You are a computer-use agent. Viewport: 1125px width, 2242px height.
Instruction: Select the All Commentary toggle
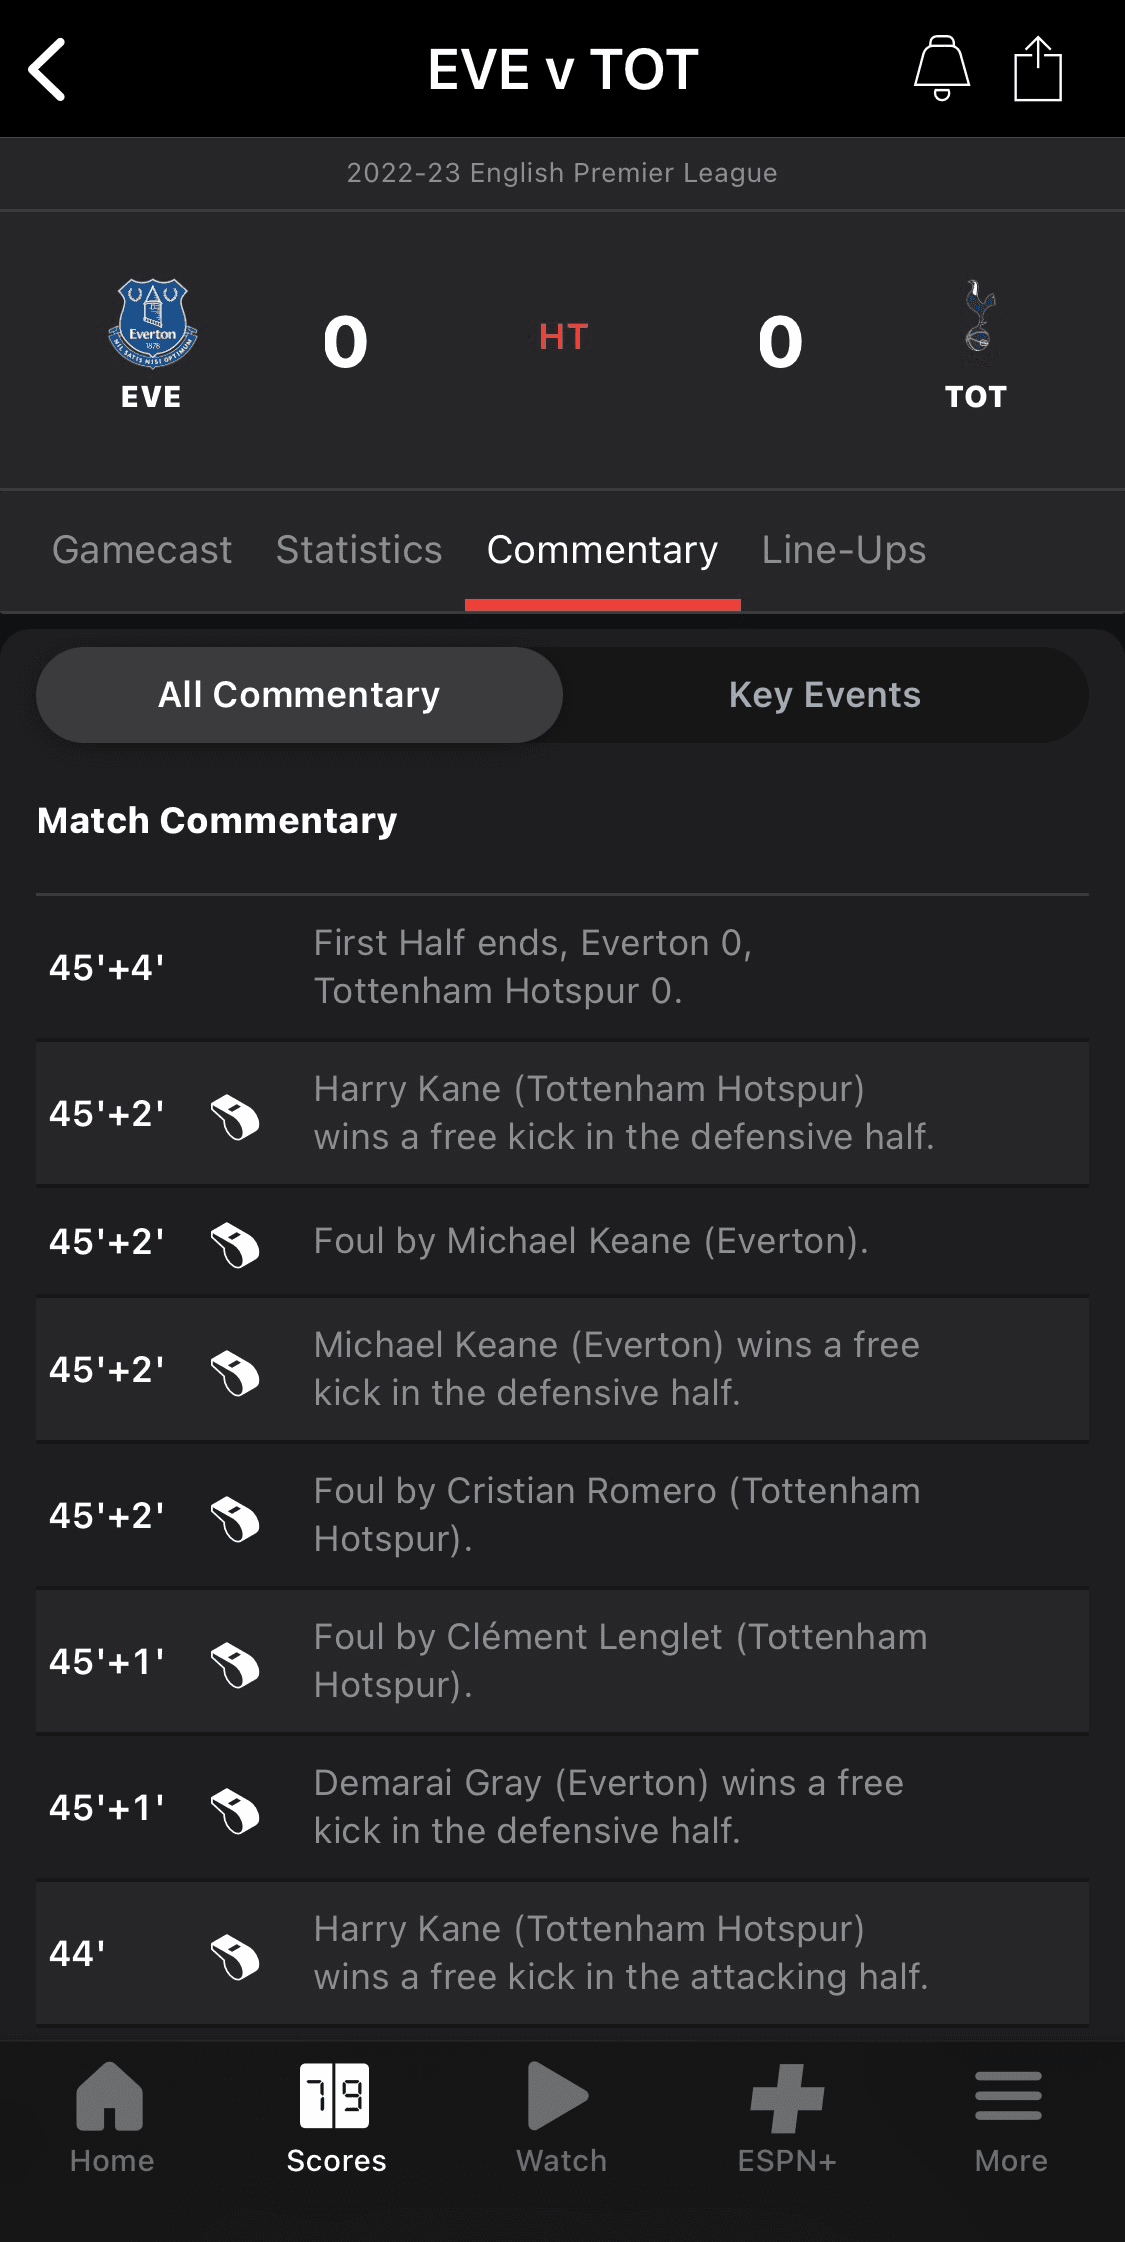pos(299,695)
